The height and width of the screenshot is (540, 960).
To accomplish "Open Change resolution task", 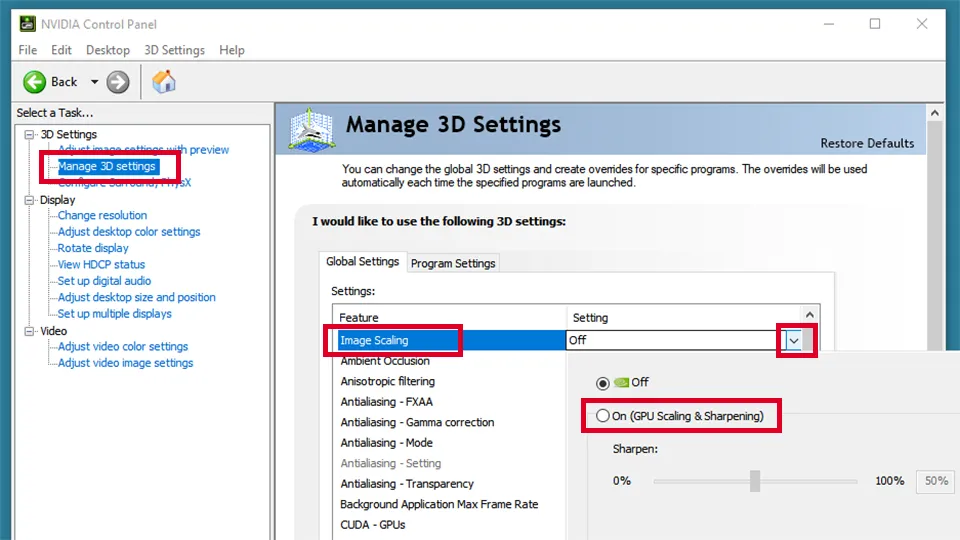I will click(102, 216).
